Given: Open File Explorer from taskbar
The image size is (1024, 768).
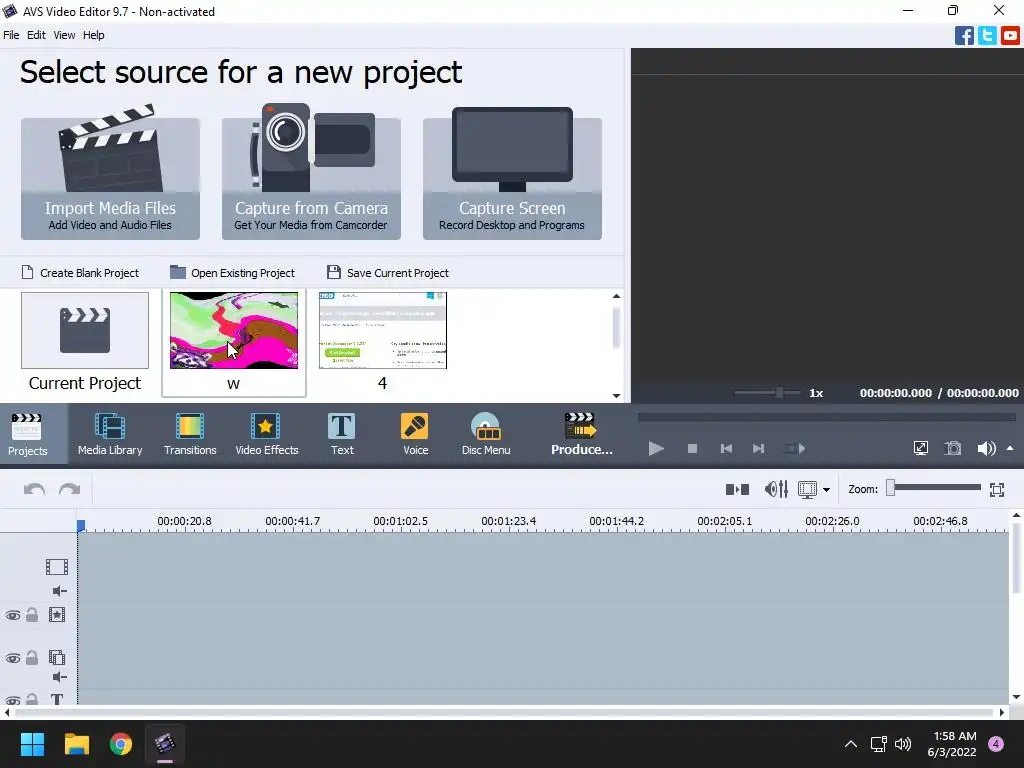Looking at the screenshot, I should tap(76, 744).
